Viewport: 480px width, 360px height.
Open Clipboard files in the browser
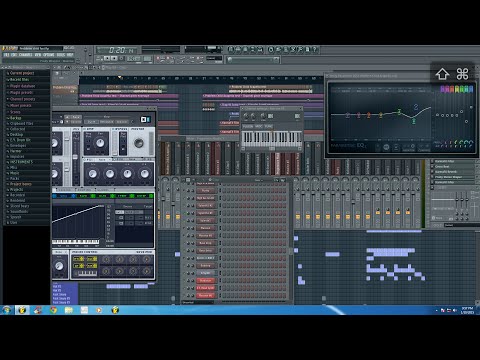coord(21,123)
